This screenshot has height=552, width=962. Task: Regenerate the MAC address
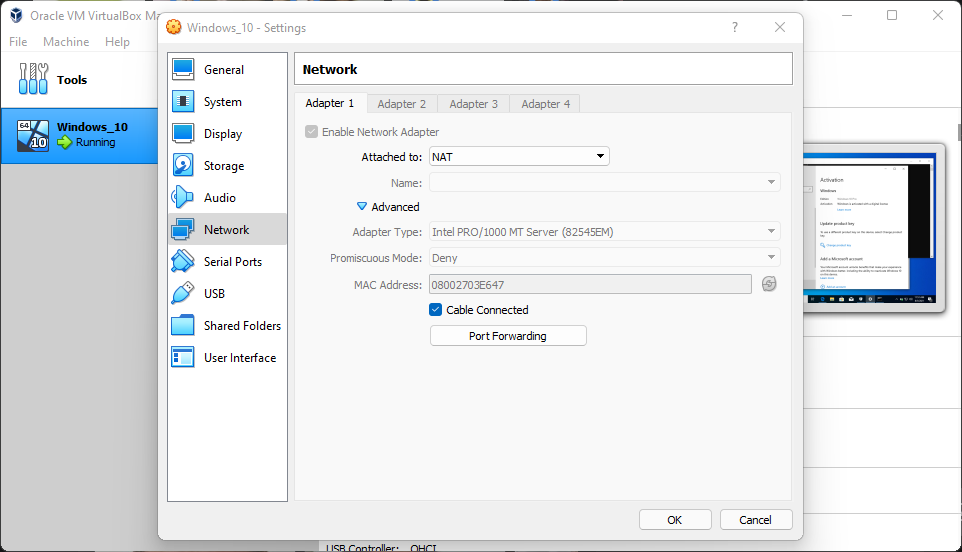click(x=769, y=284)
